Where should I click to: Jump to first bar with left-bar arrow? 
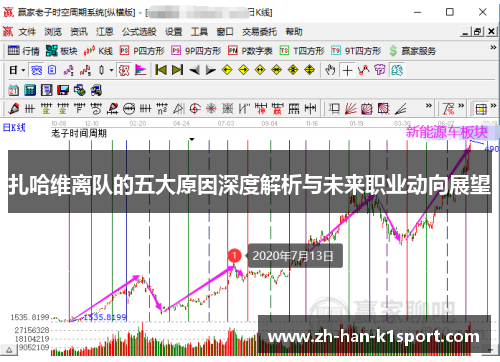pos(161,70)
